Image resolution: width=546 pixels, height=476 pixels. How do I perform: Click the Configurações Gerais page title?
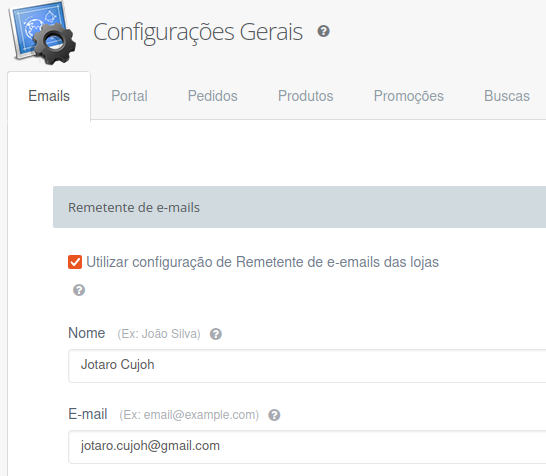pos(198,32)
